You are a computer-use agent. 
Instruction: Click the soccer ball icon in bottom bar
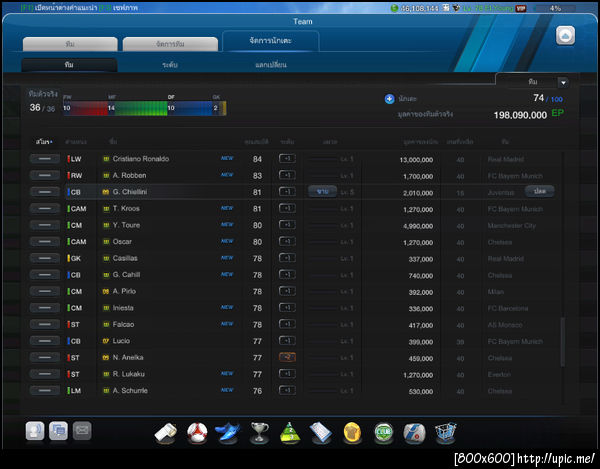197,433
